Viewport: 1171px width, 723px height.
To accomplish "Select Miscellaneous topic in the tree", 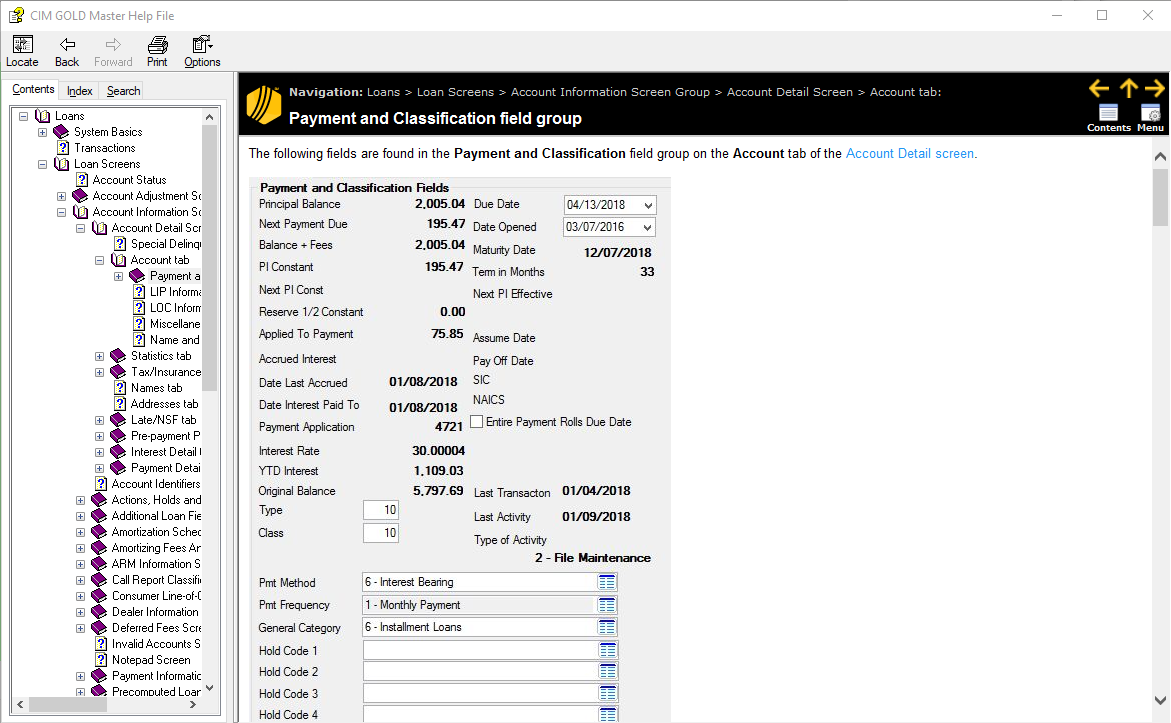I will [x=175, y=324].
